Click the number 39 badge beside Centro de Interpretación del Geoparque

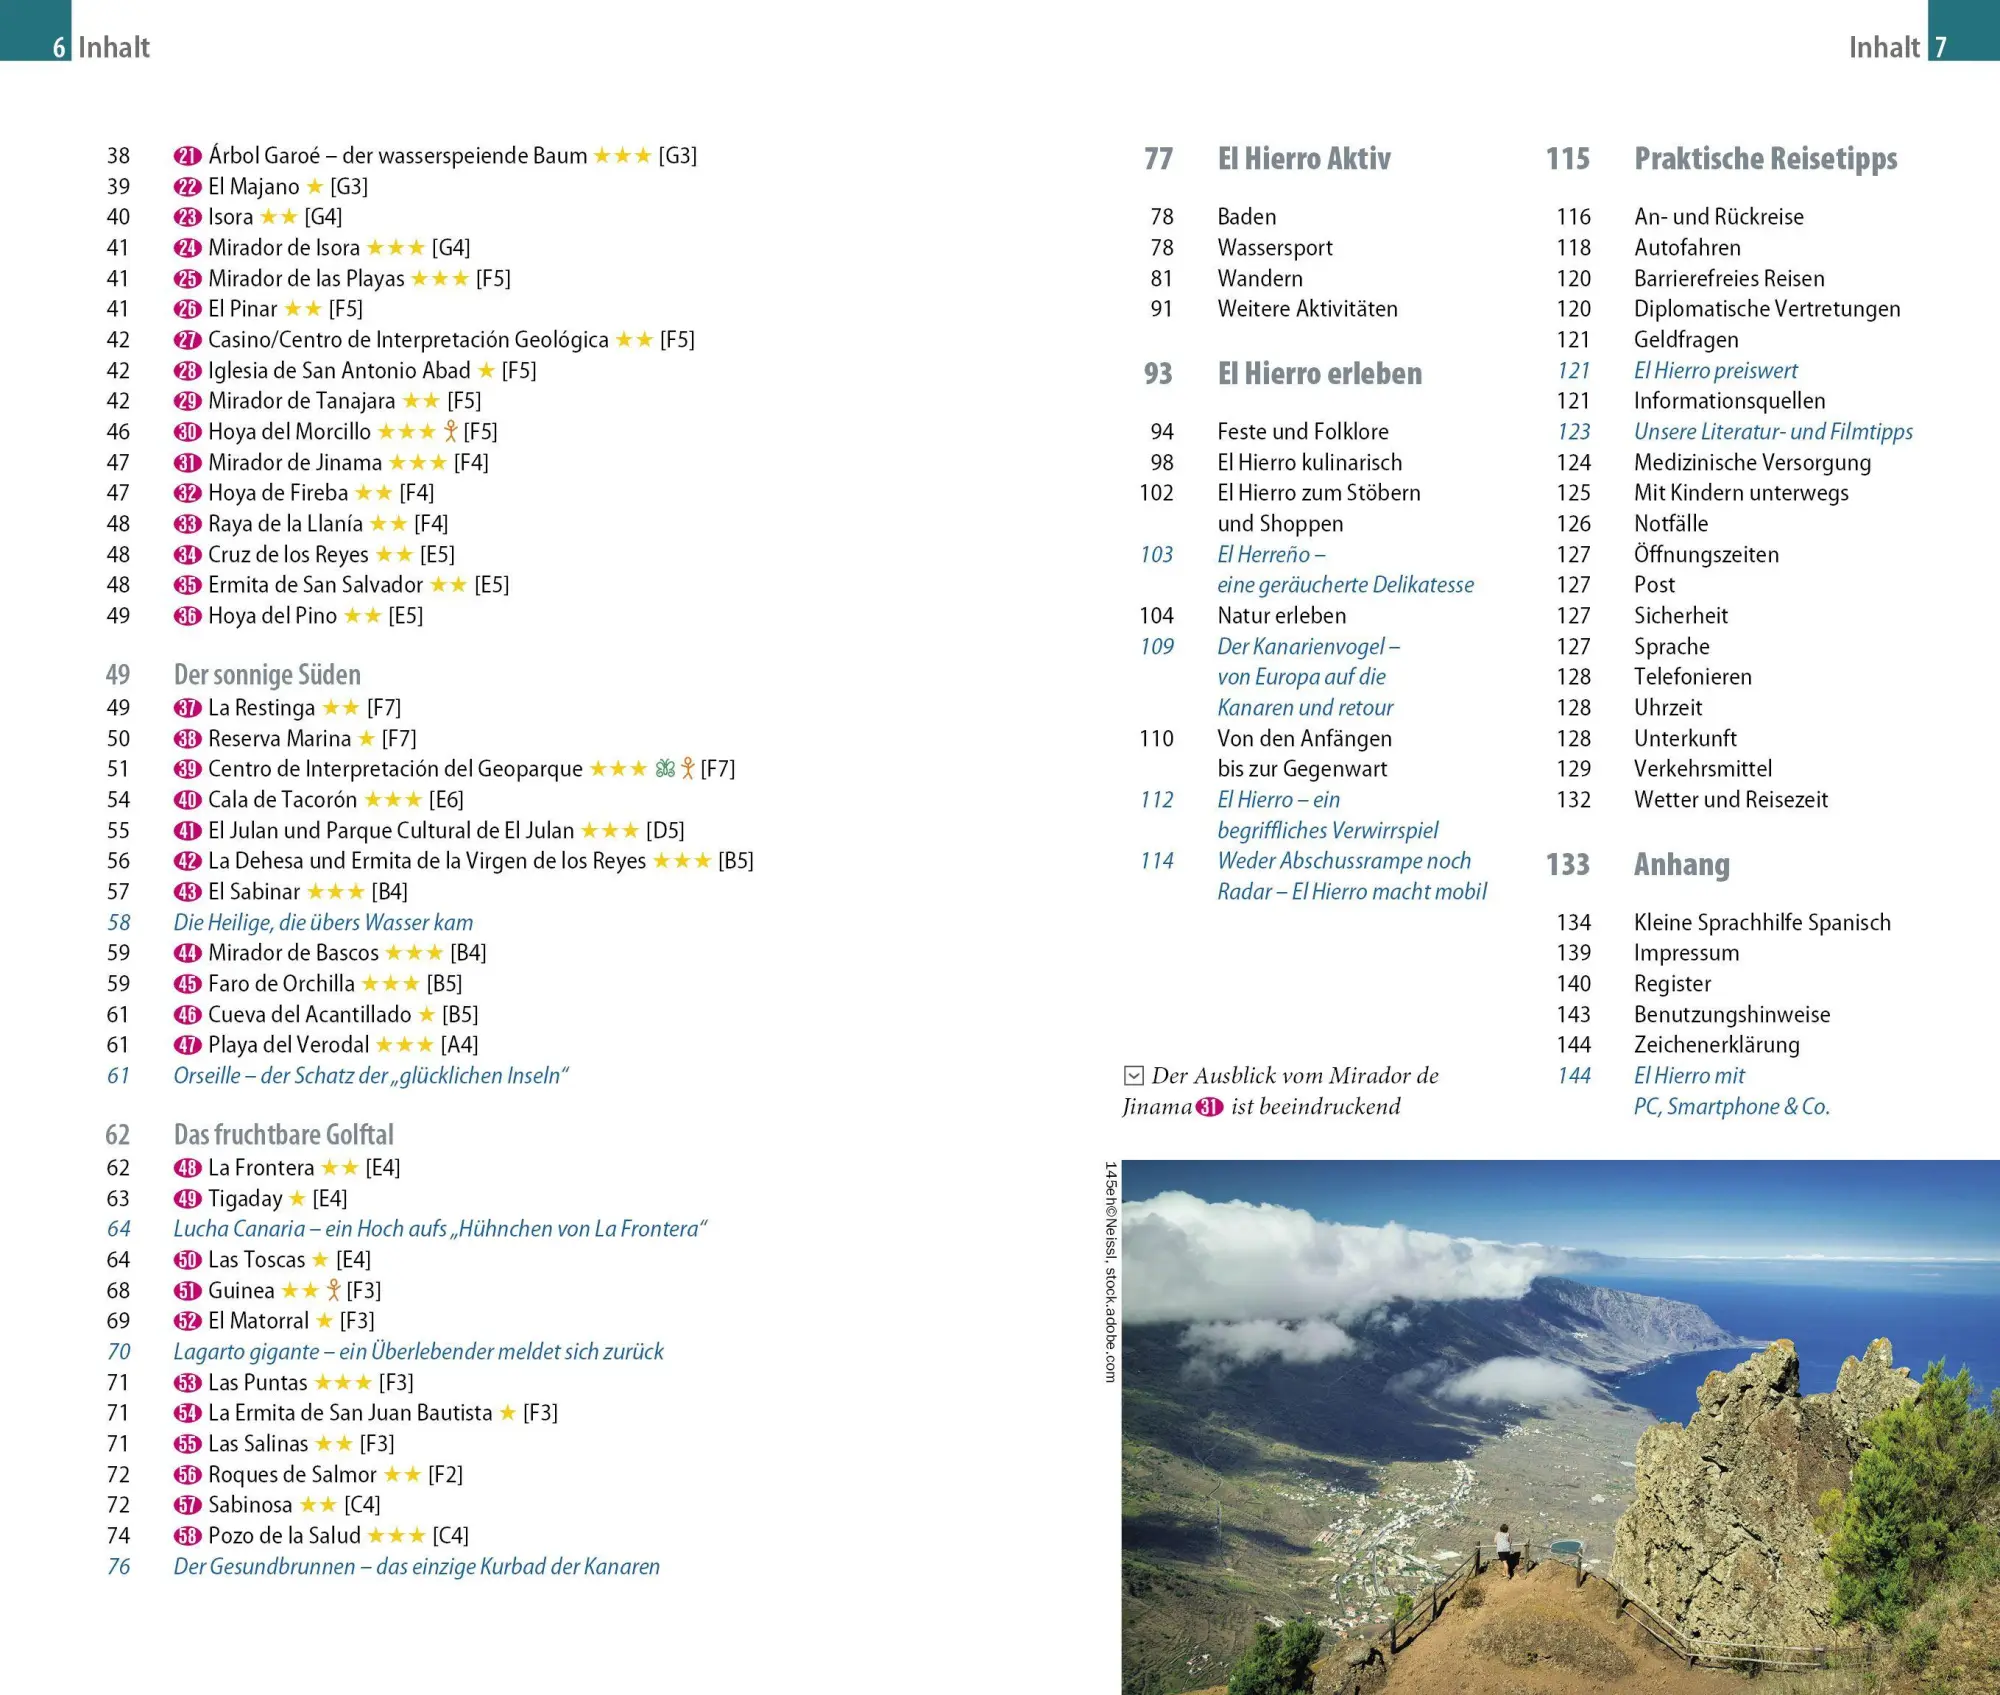(x=188, y=769)
